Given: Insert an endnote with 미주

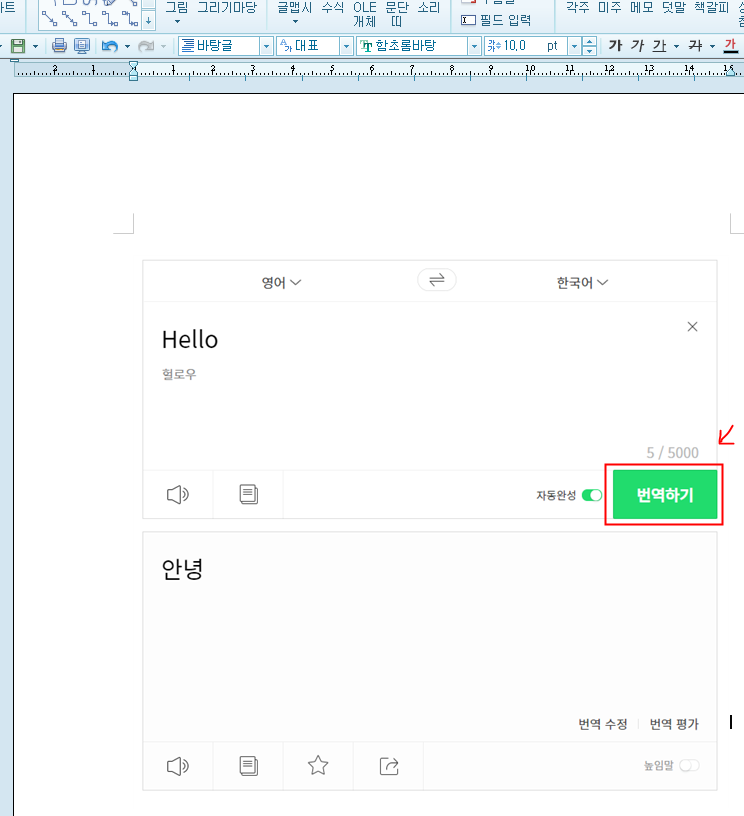Looking at the screenshot, I should (610, 8).
